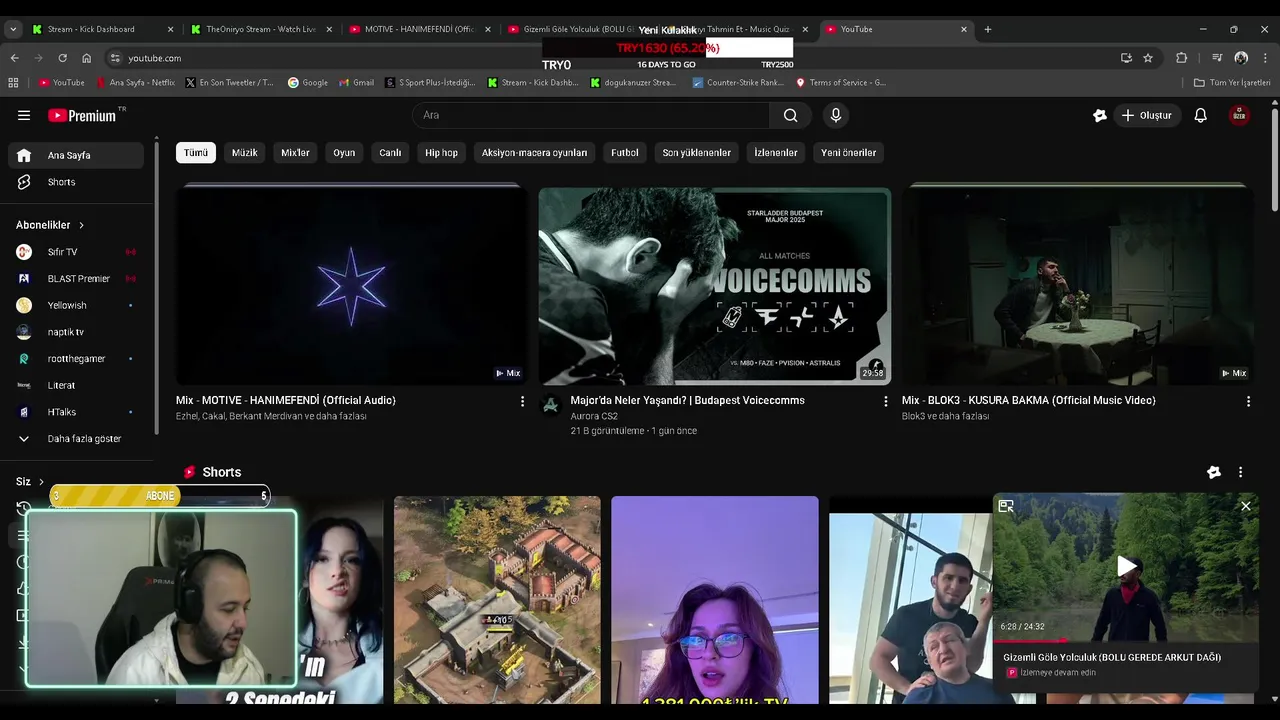Click the YouTube Premium logo
The width and height of the screenshot is (1280, 720).
click(x=82, y=115)
